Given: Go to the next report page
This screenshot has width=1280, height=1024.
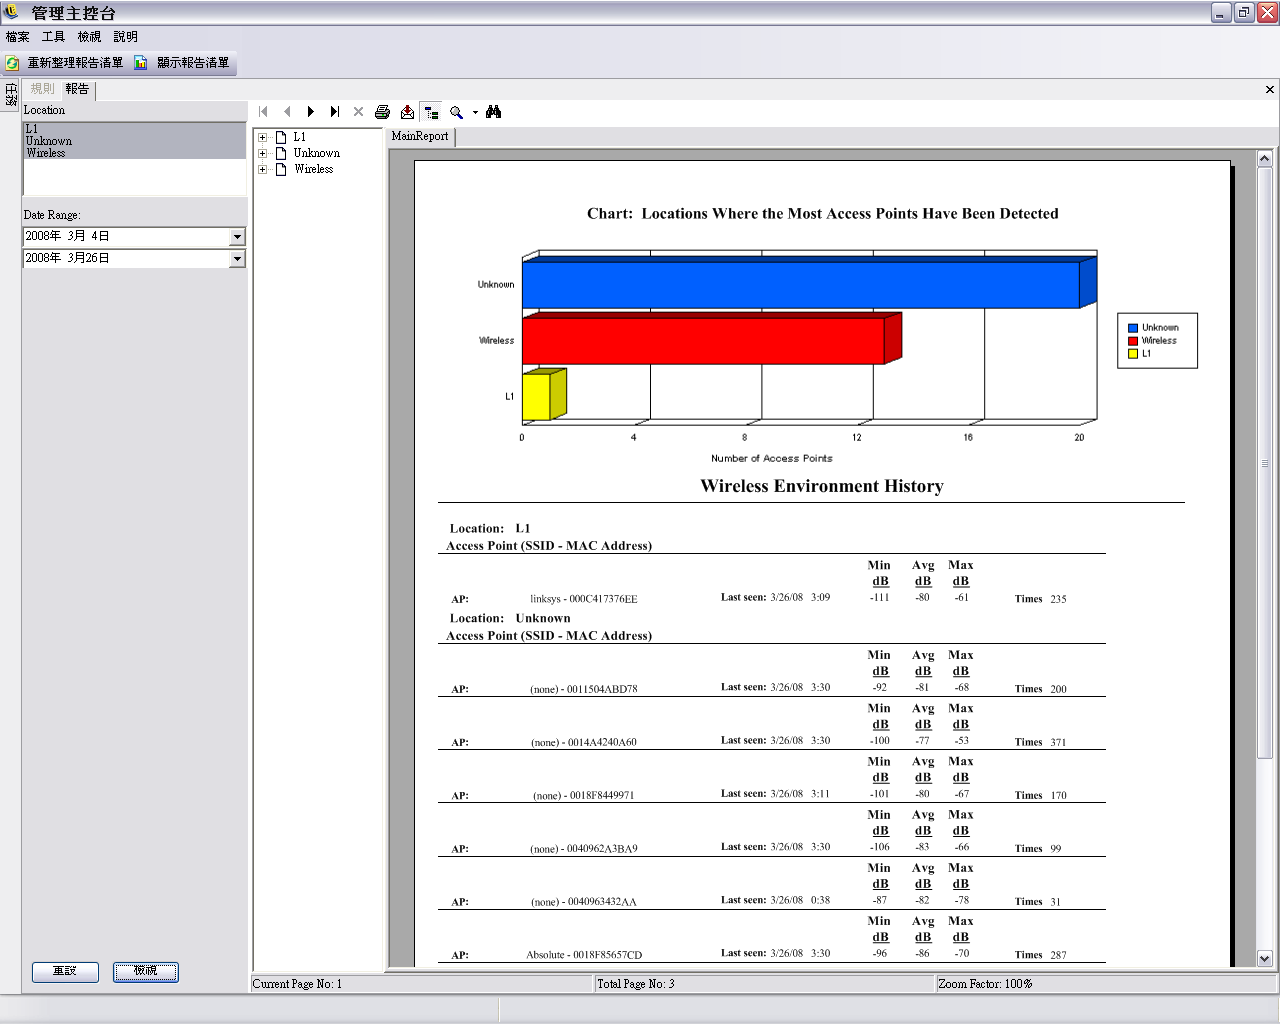Looking at the screenshot, I should (311, 112).
